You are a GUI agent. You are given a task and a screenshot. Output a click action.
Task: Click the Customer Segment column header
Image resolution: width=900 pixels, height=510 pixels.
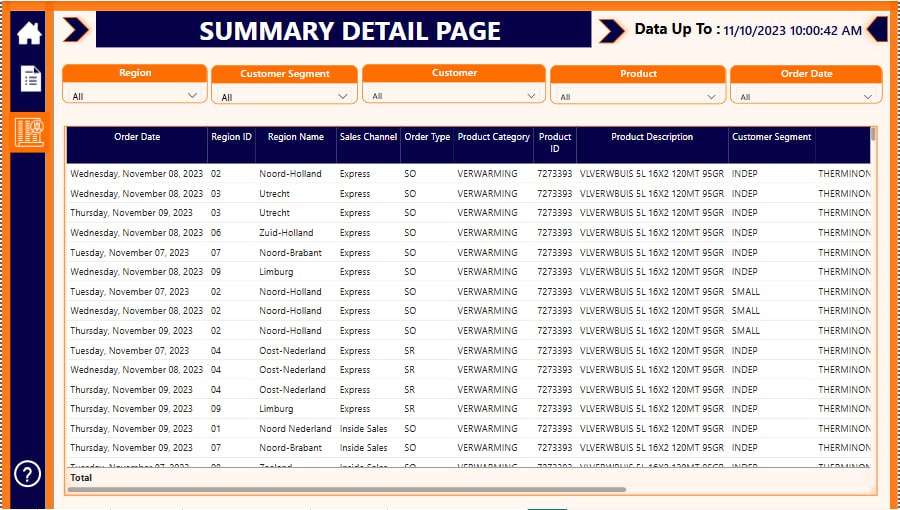click(772, 137)
